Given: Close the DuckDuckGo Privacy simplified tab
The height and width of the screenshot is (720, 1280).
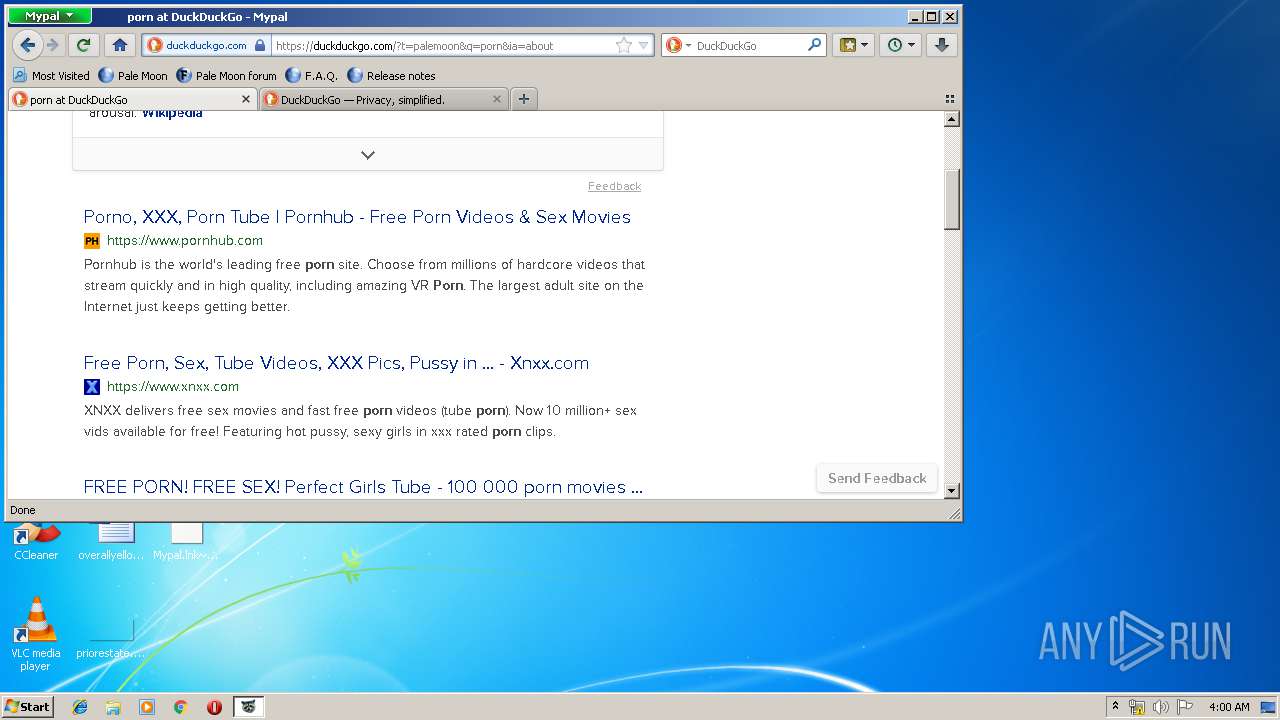Looking at the screenshot, I should [x=497, y=99].
